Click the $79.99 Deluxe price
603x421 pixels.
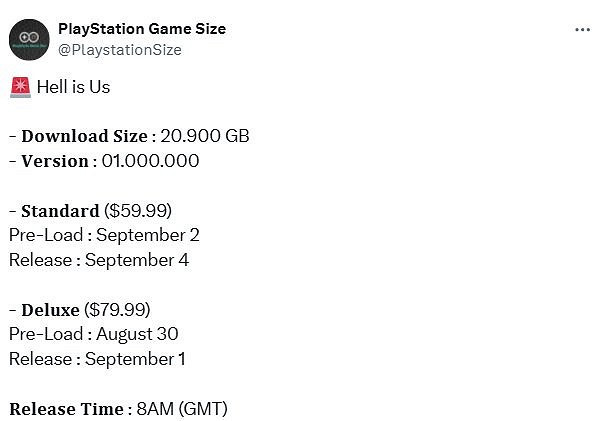coord(118,309)
